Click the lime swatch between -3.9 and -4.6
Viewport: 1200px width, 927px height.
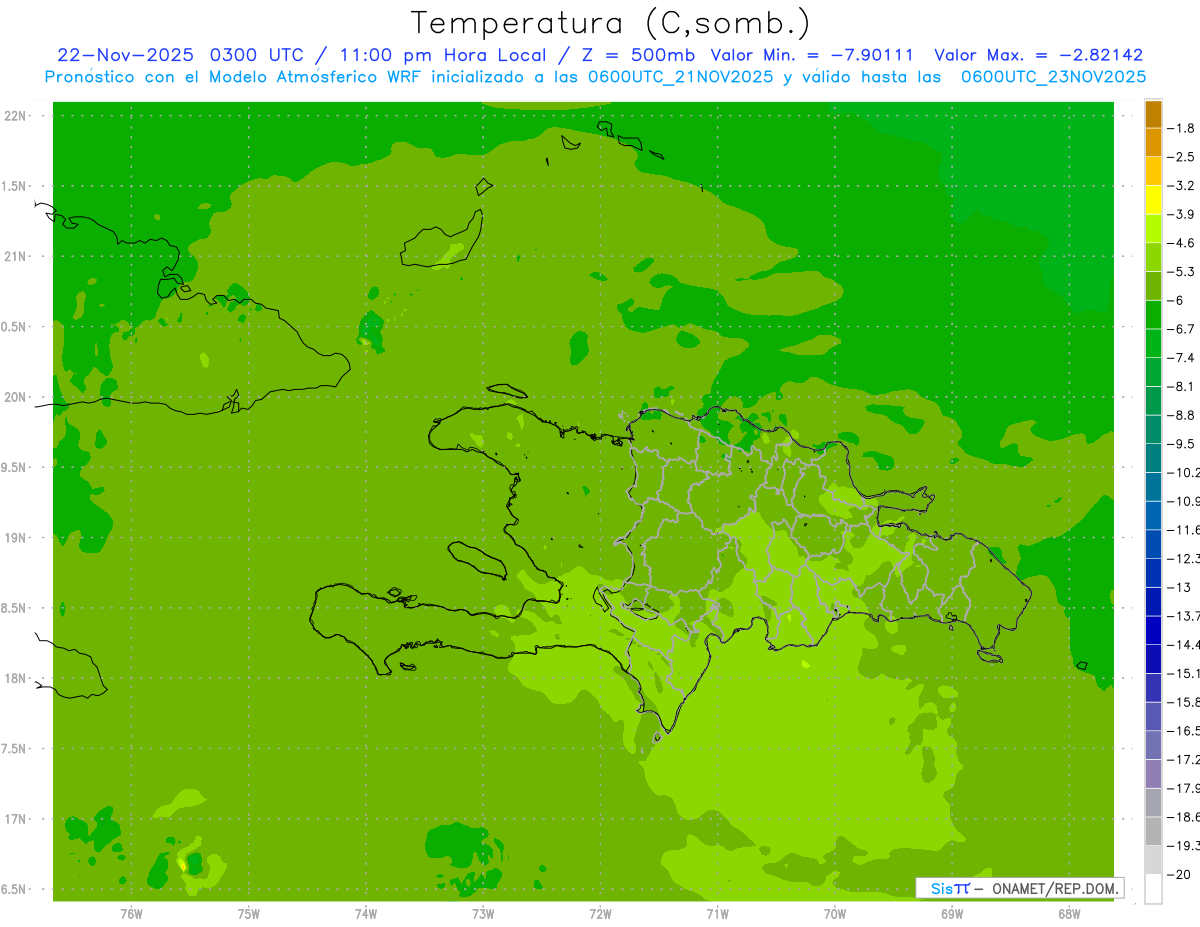[x=1153, y=229]
